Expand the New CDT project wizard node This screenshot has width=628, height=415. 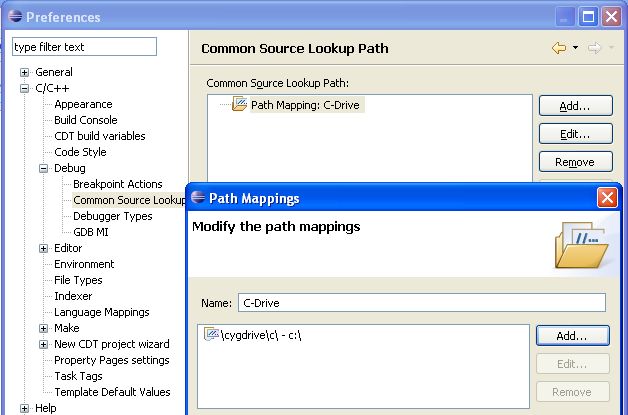click(x=43, y=344)
